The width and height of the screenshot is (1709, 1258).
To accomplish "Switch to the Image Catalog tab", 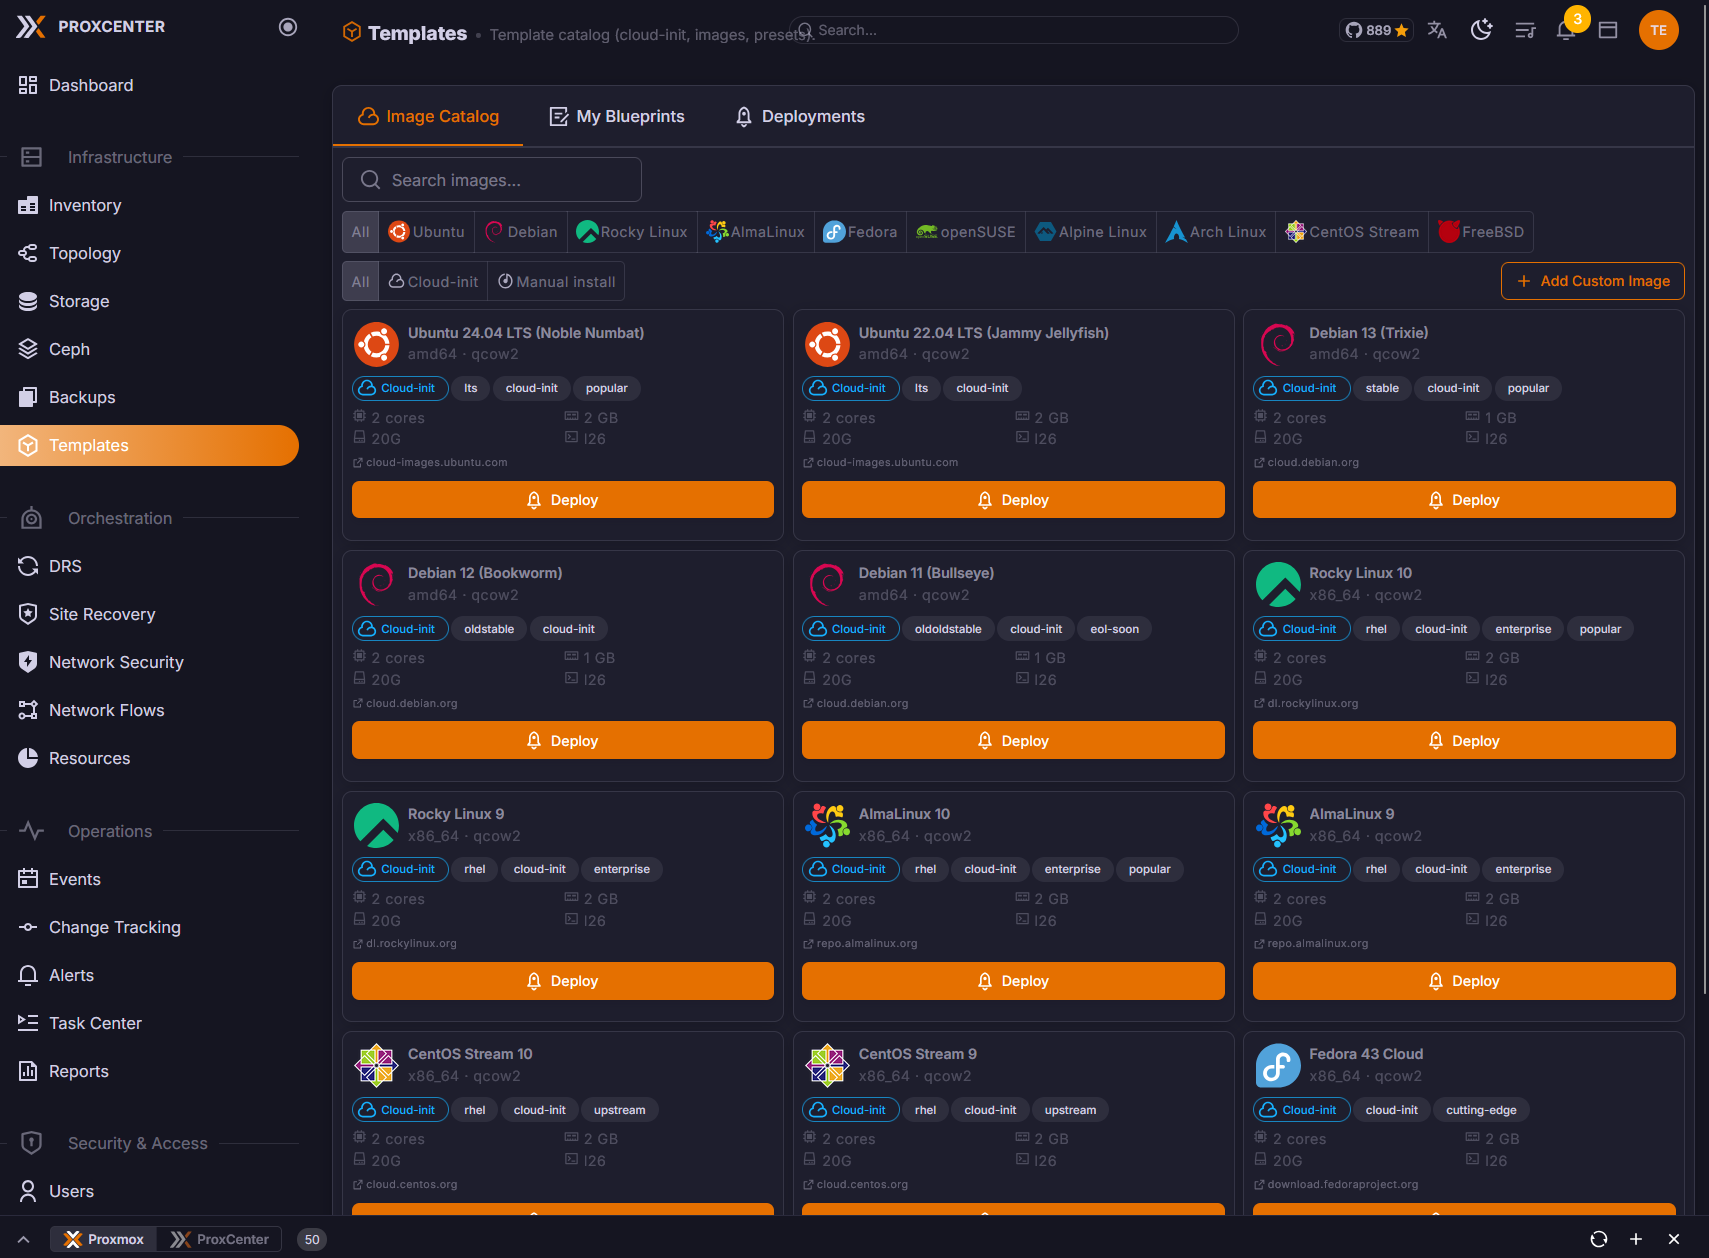I will [x=428, y=116].
